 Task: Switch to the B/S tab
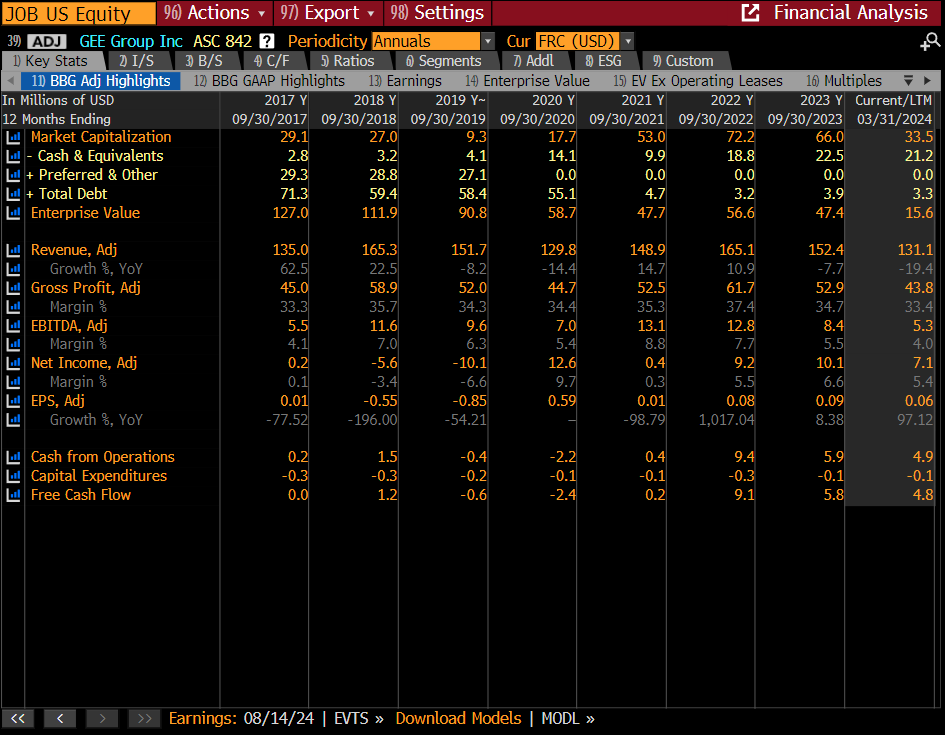click(204, 61)
